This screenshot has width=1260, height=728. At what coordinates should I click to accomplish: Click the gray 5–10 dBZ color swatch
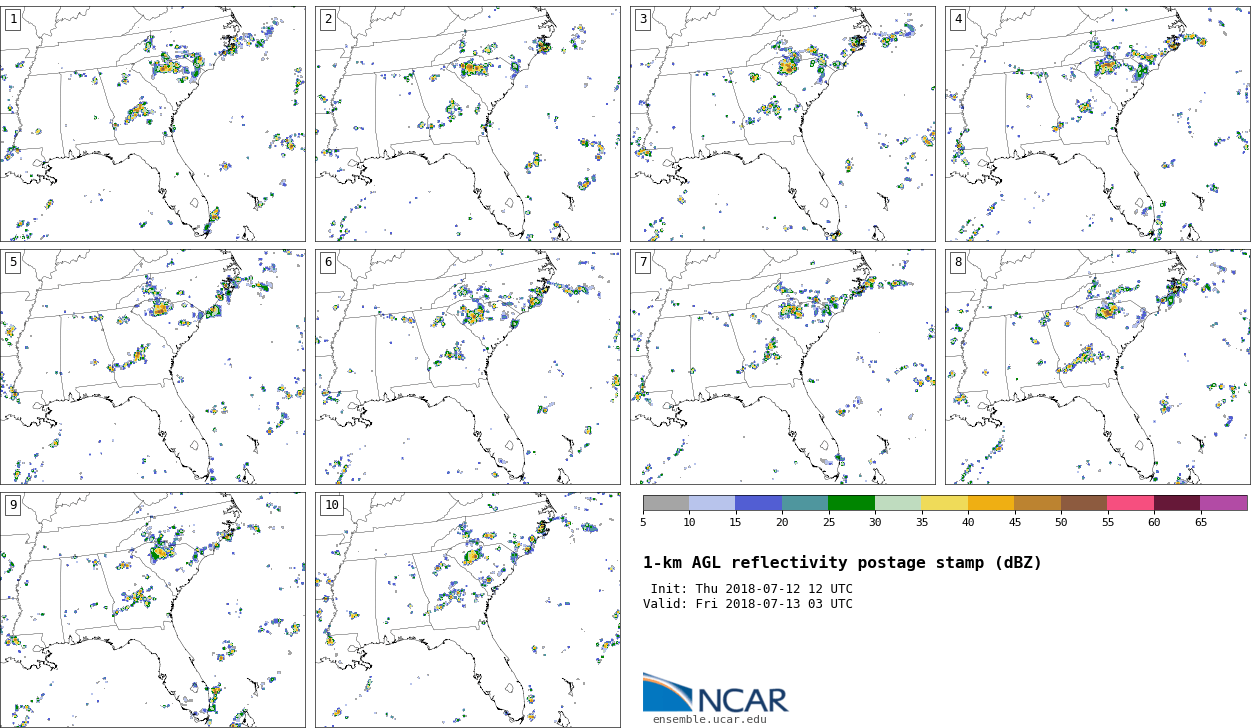tap(666, 503)
